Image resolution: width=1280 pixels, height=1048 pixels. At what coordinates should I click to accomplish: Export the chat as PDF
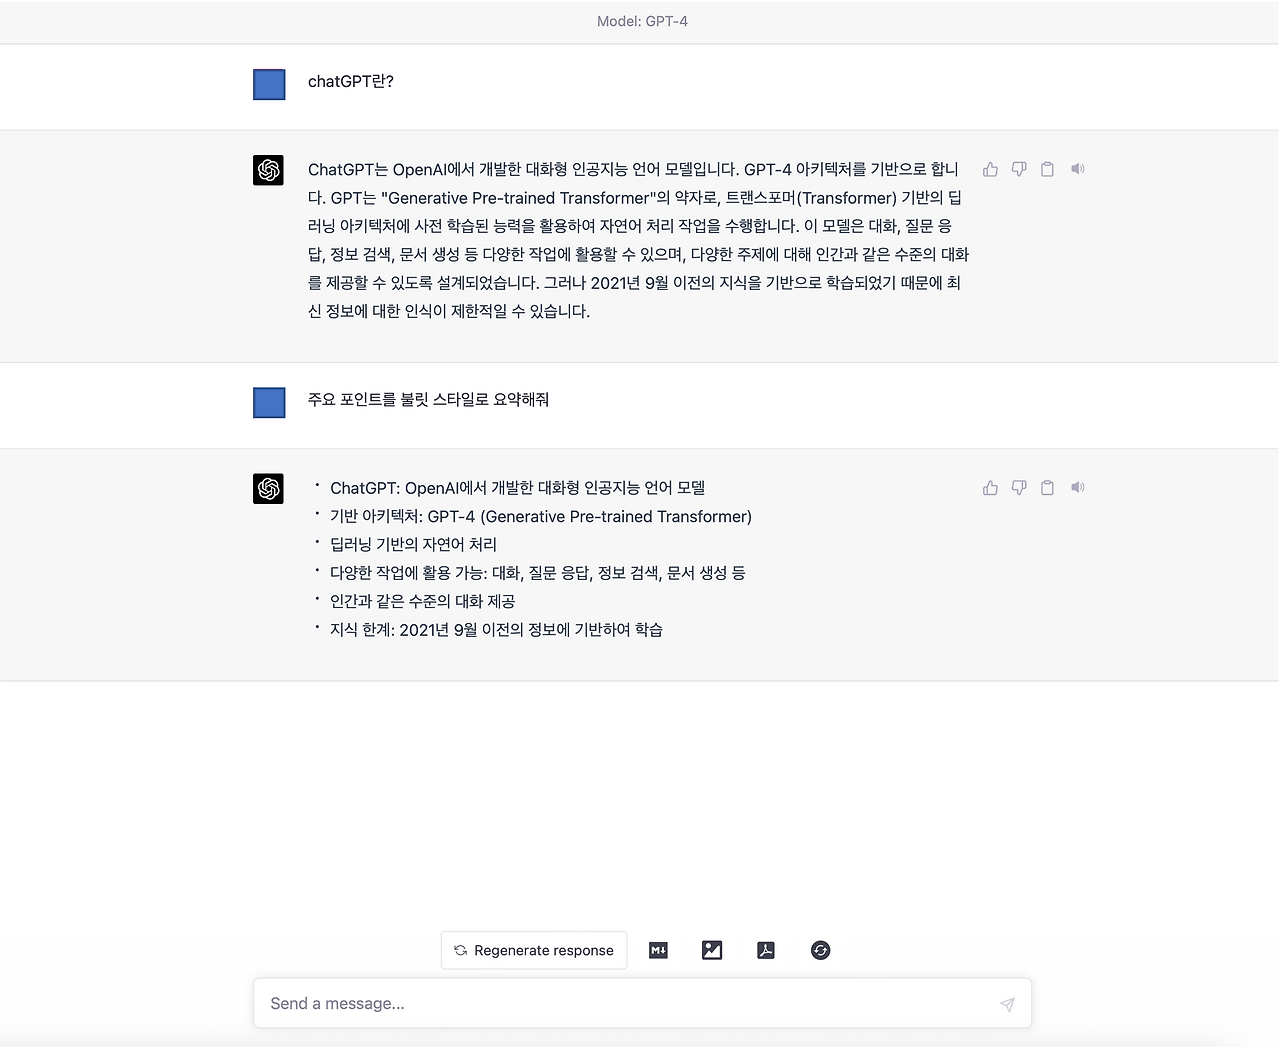coord(766,950)
